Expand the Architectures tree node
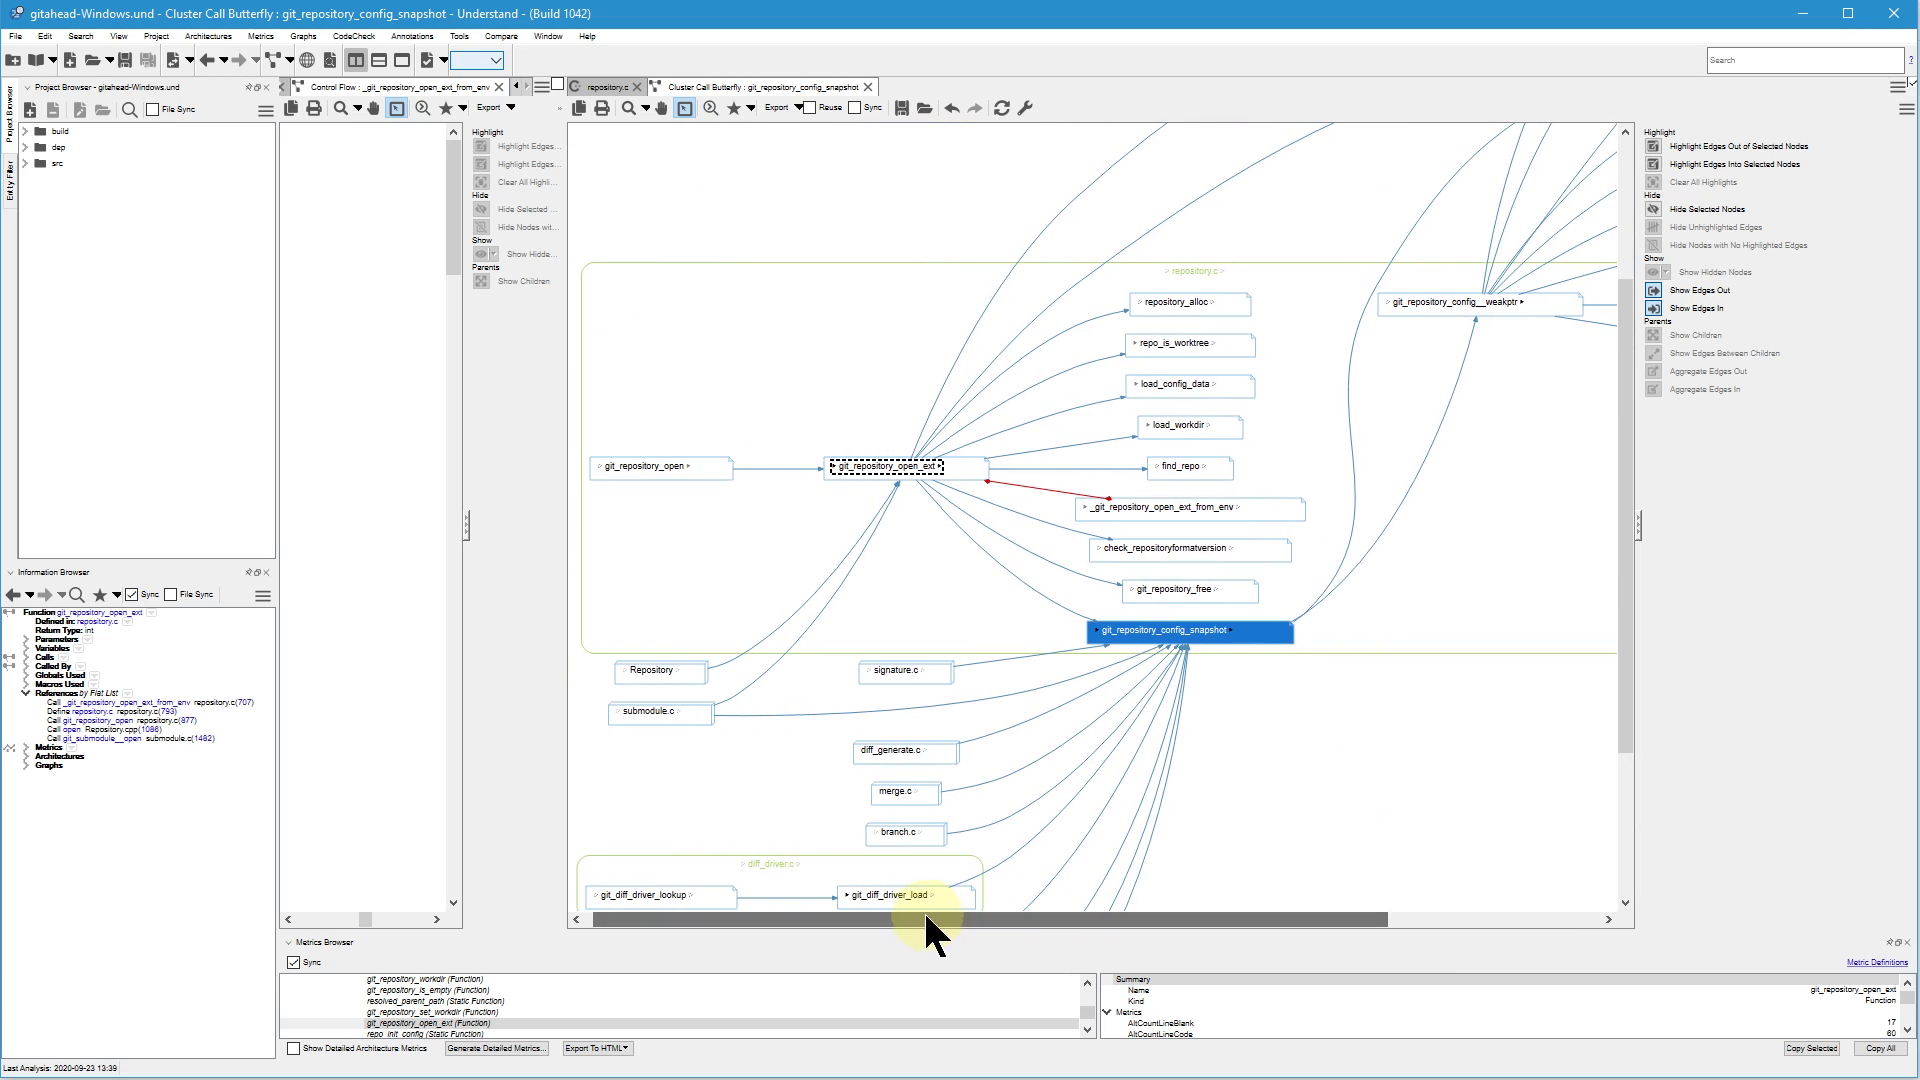The image size is (1920, 1080). pos(26,757)
